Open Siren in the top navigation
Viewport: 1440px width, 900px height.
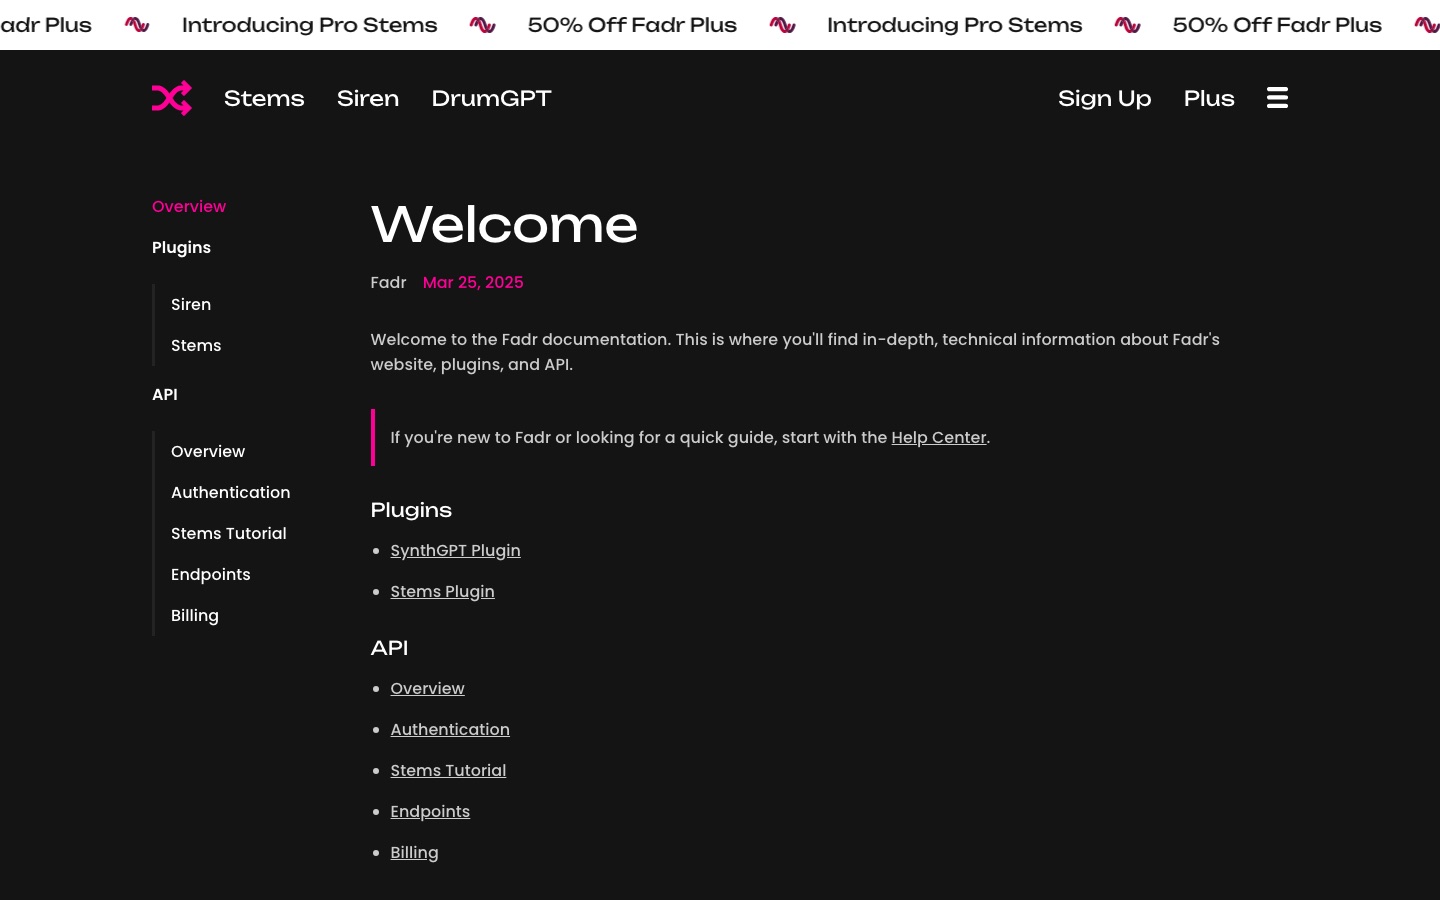pyautogui.click(x=368, y=98)
